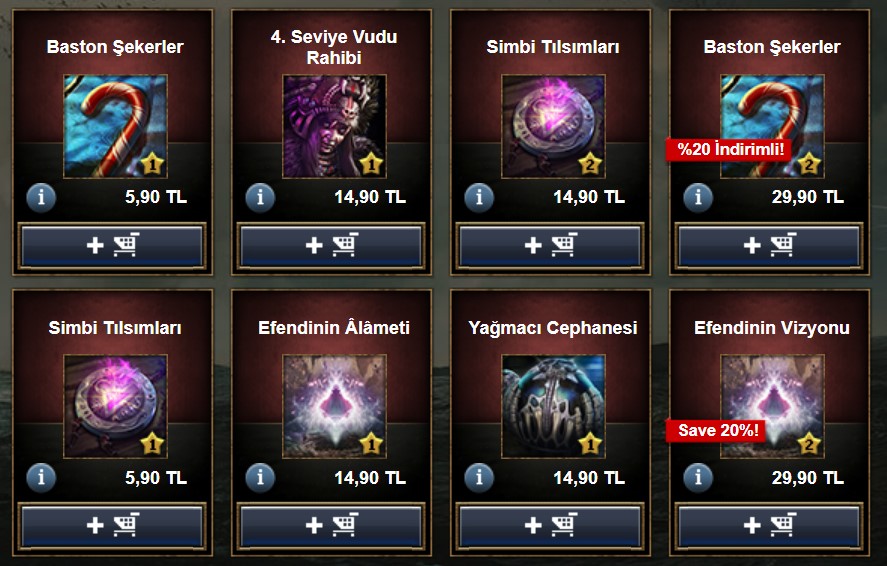Add 4. Seviye Vudu Rahibi to cart

[x=331, y=245]
